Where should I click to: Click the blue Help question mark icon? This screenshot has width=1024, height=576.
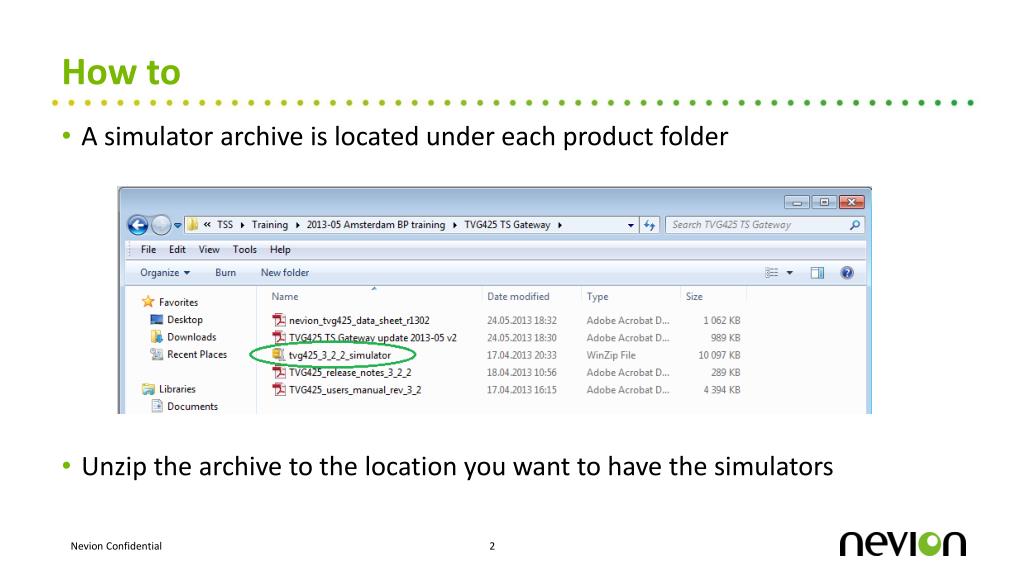click(x=847, y=272)
